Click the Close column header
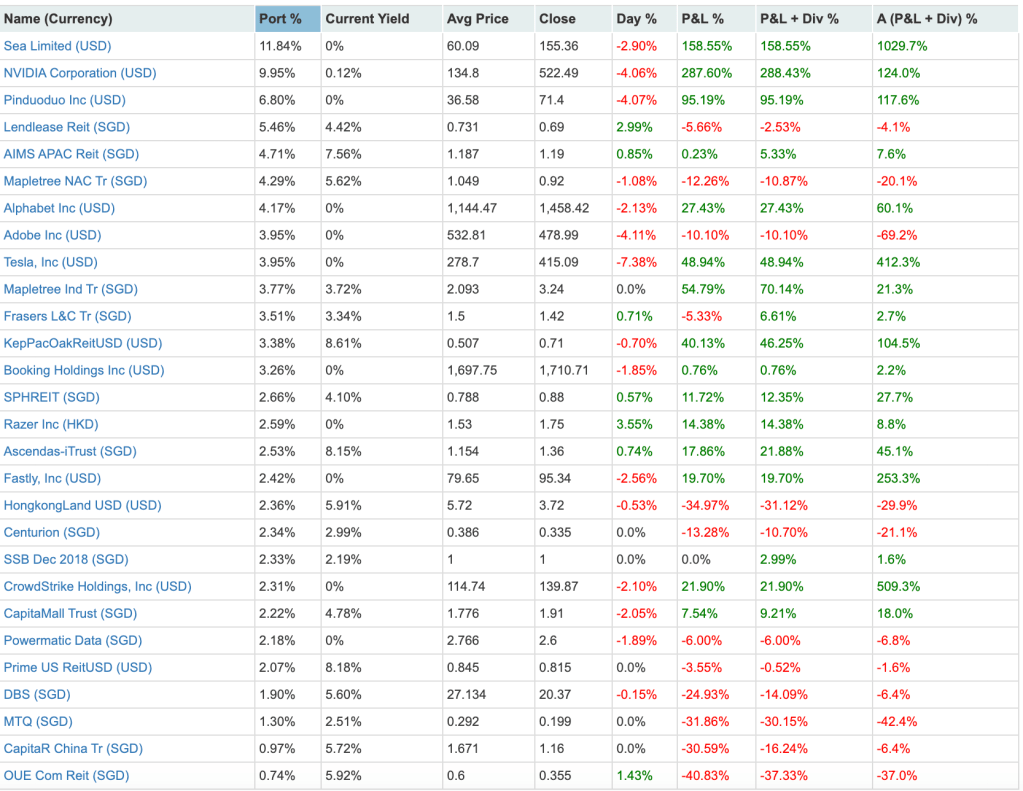The width and height of the screenshot is (1023, 791). coord(557,19)
